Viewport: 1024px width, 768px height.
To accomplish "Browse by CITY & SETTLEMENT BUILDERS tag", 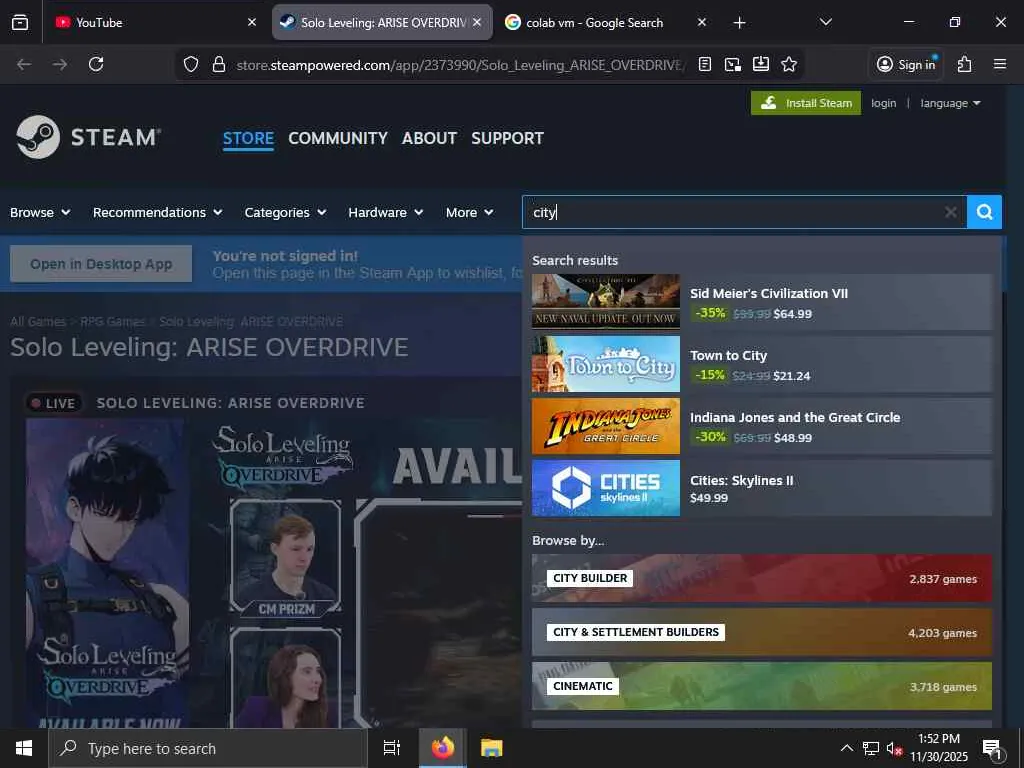I will [x=761, y=632].
